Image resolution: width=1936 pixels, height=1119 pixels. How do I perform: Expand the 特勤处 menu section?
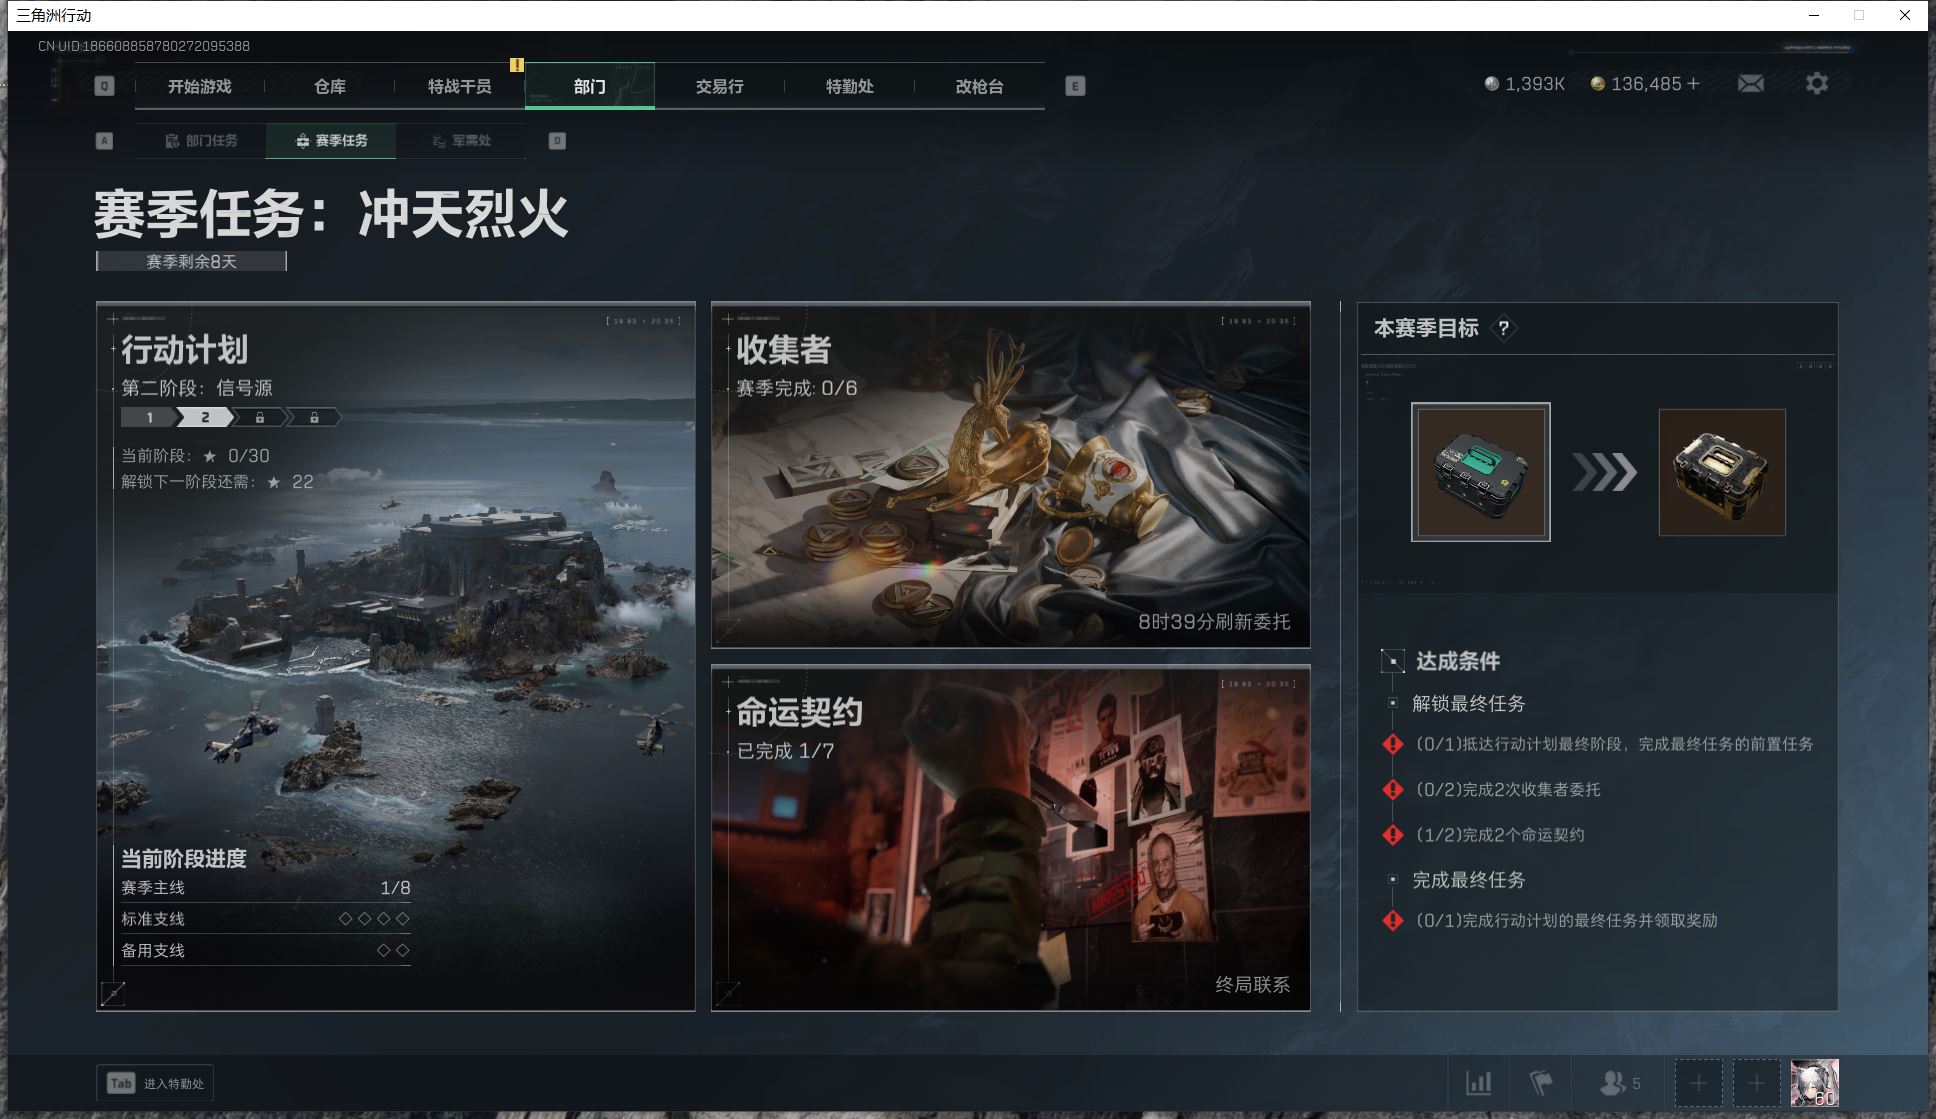pos(847,86)
